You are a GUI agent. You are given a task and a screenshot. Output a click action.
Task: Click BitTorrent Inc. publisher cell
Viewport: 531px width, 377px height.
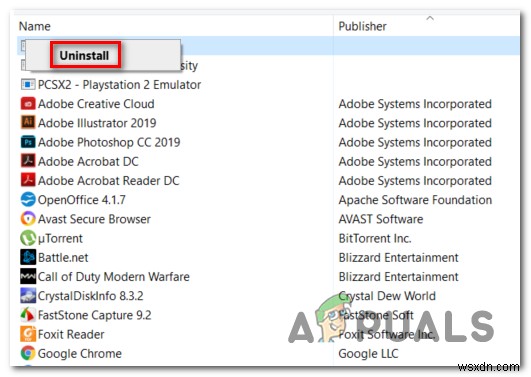click(375, 238)
